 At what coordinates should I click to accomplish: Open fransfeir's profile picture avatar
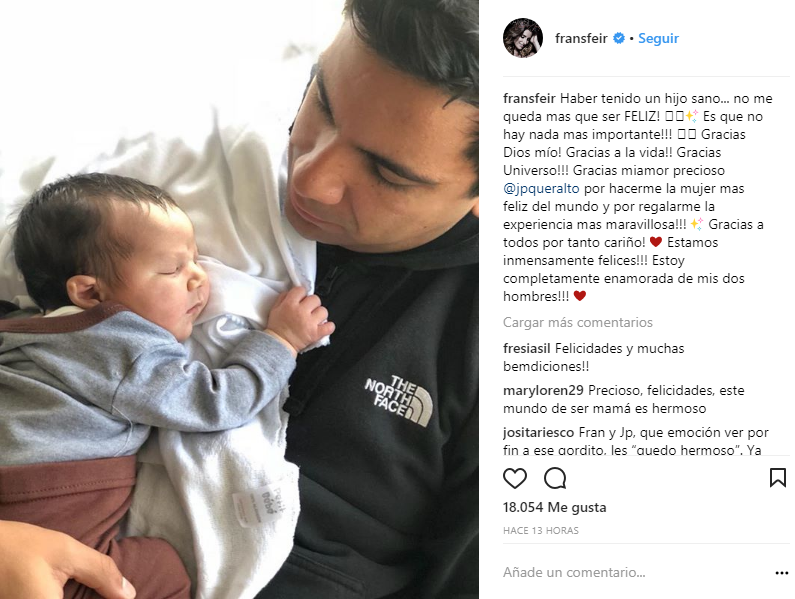523,38
